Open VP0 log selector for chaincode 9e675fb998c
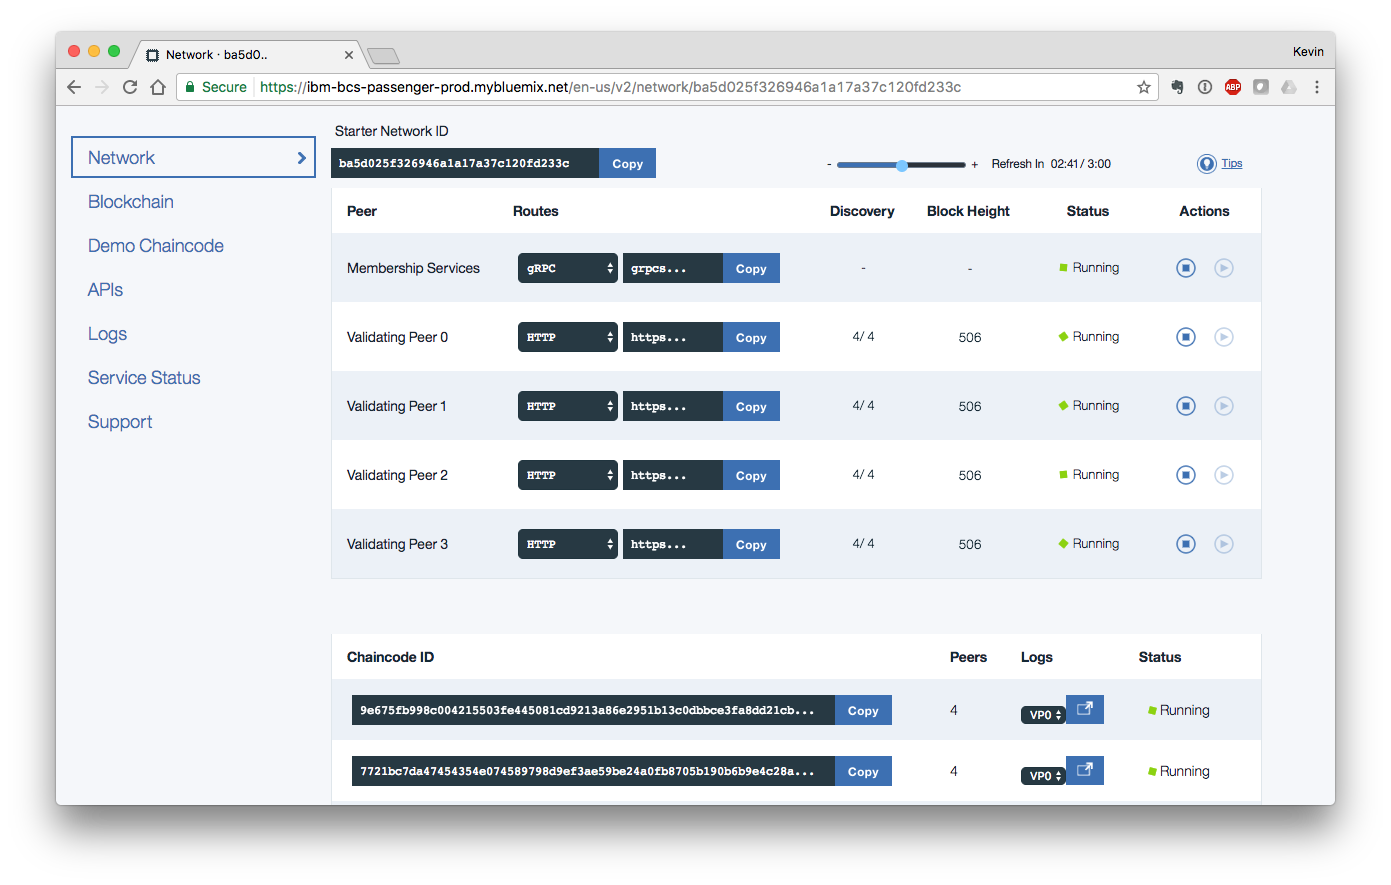This screenshot has width=1391, height=885. 1043,715
